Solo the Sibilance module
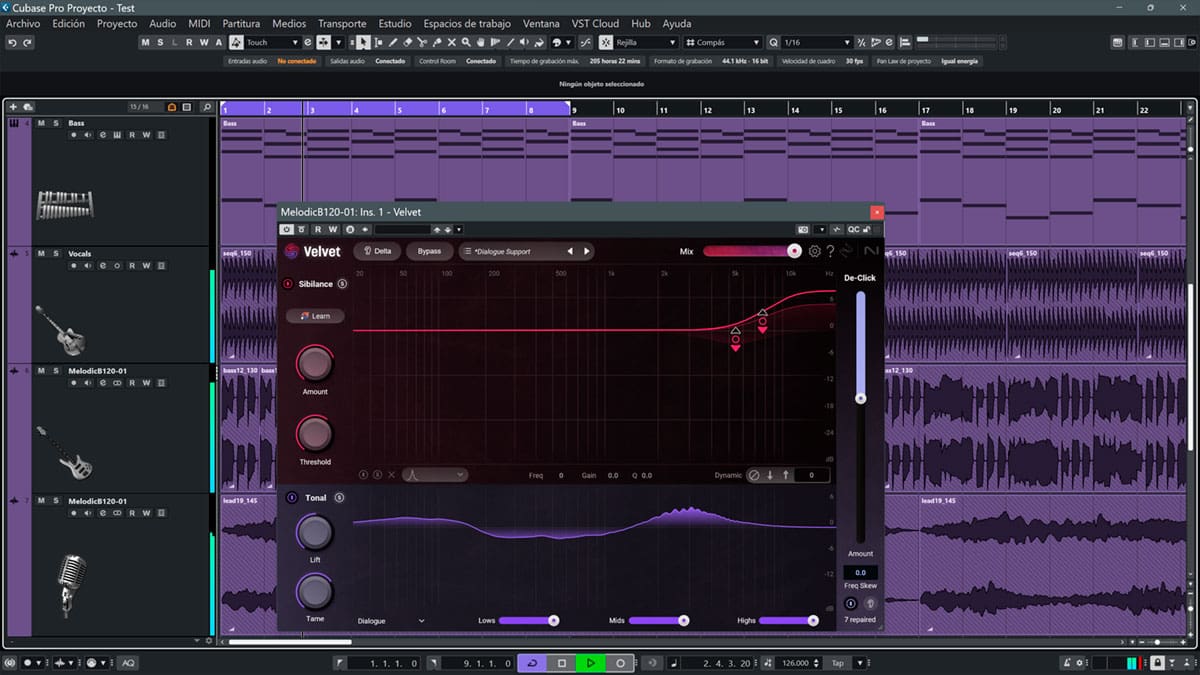Screen dimensions: 1200x675 tap(342, 284)
